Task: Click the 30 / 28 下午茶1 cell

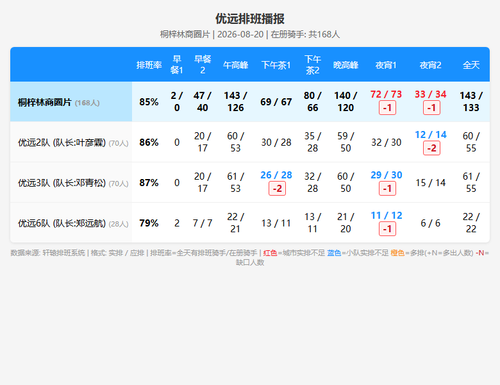Action: point(276,142)
